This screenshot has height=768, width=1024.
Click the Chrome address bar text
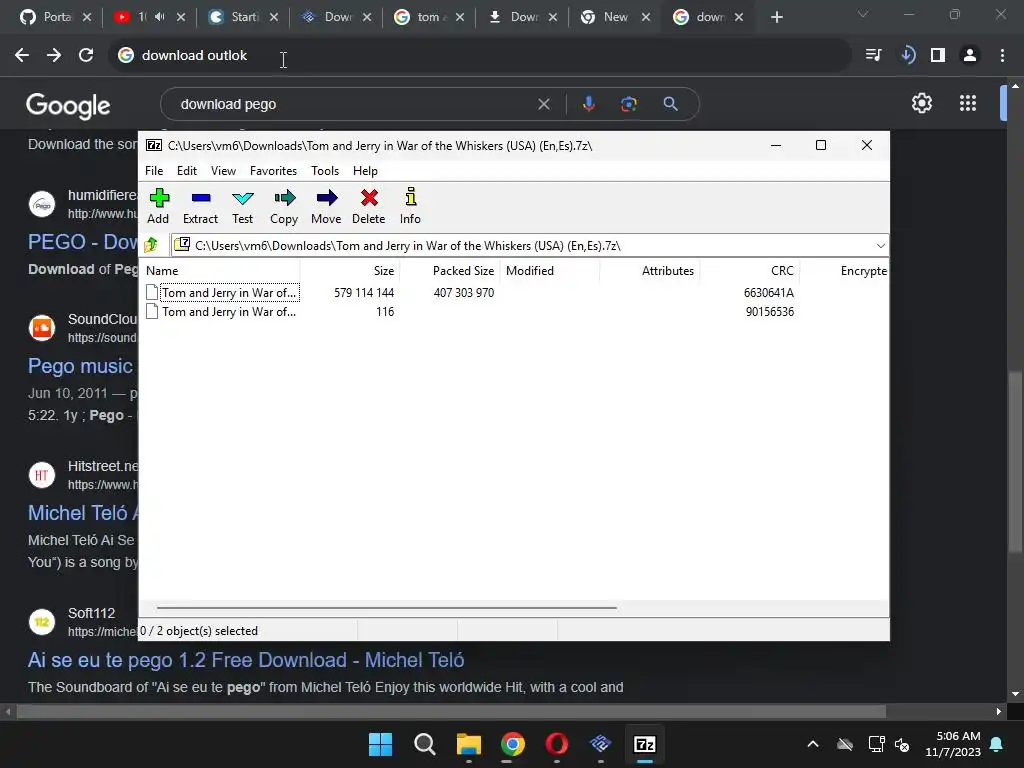pos(194,56)
